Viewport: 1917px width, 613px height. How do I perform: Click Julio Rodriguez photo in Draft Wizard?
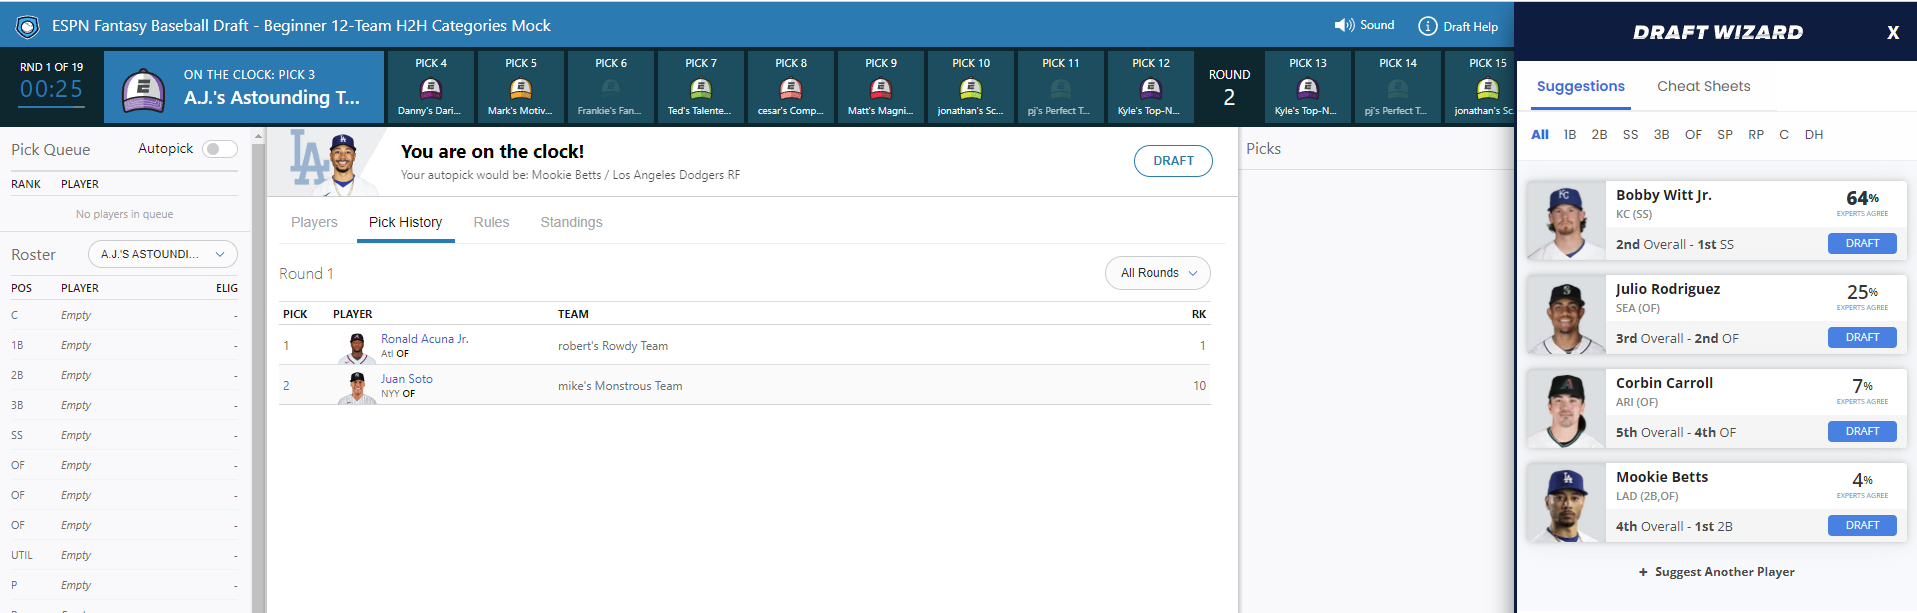[x=1566, y=315]
